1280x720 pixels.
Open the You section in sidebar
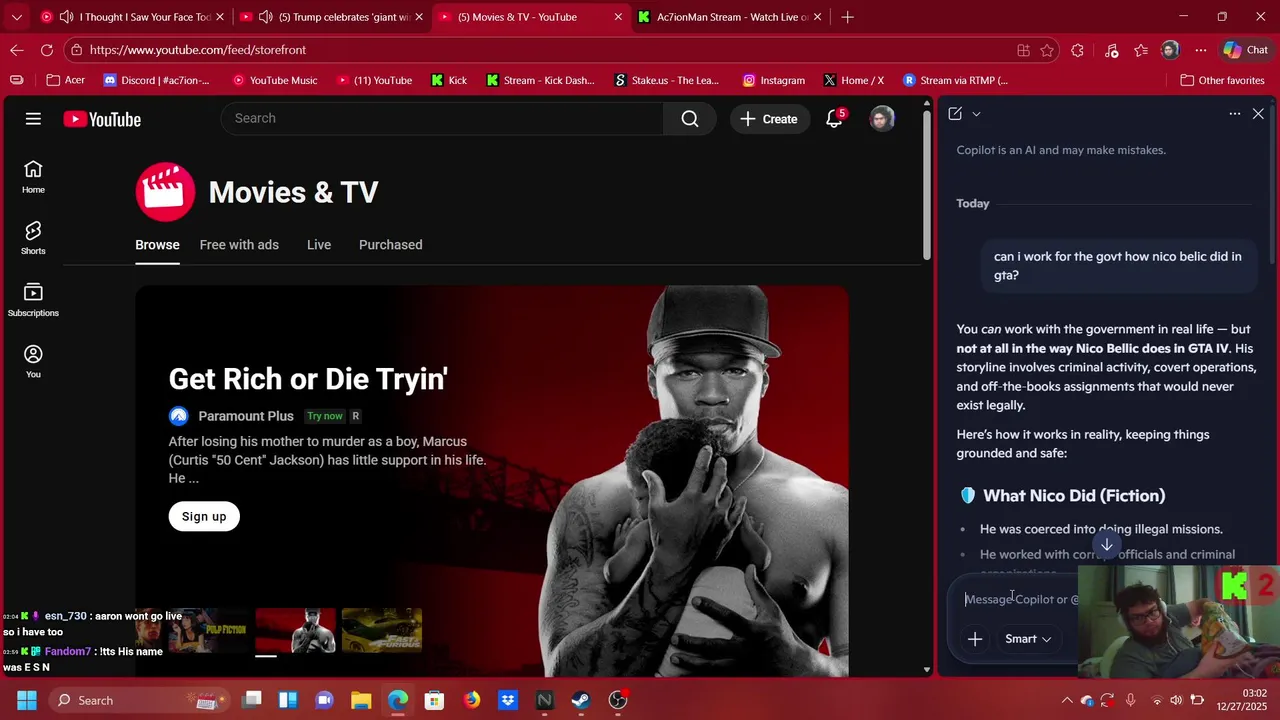click(x=33, y=361)
